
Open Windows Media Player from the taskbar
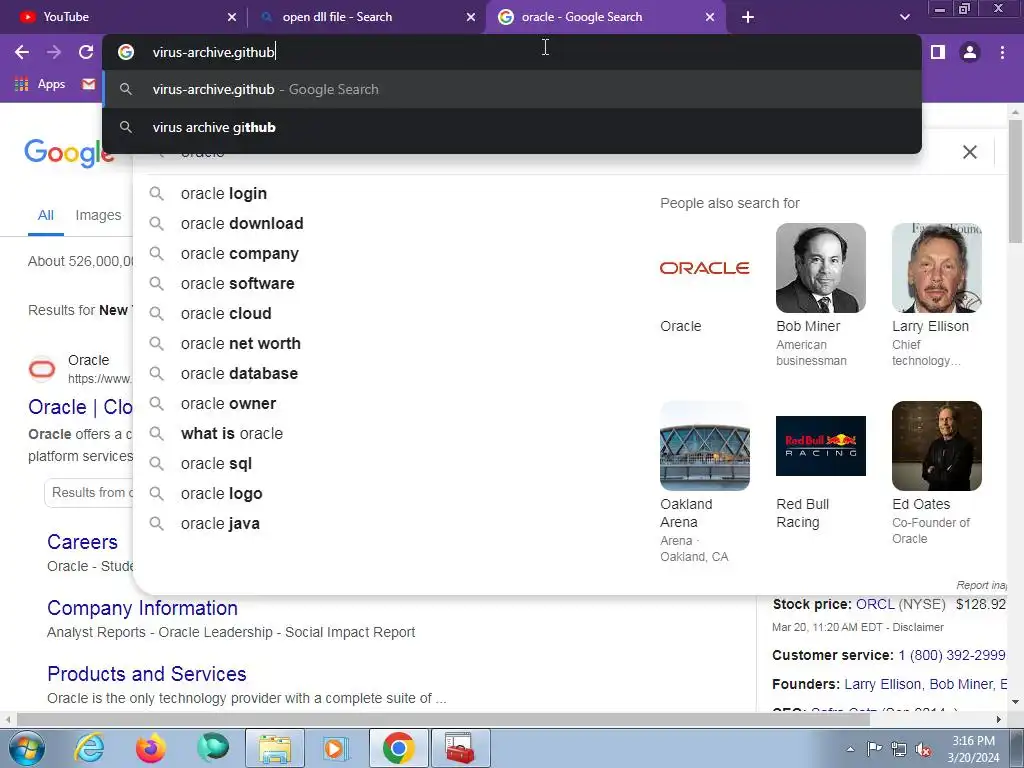click(337, 748)
